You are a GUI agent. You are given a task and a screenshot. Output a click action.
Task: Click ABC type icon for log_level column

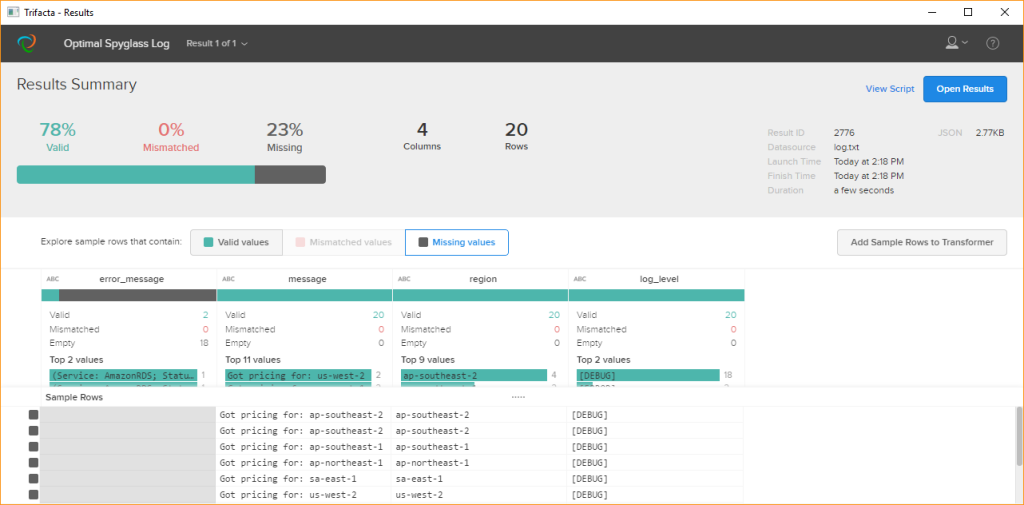point(580,279)
